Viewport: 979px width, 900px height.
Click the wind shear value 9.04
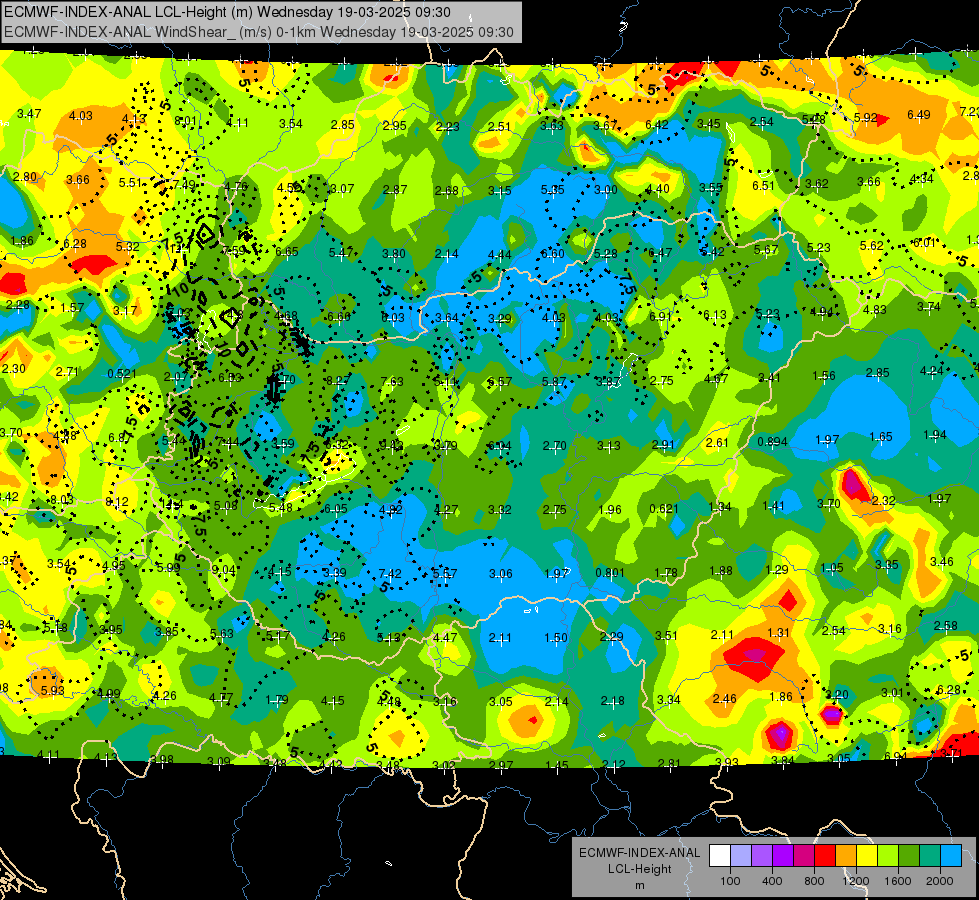click(x=224, y=570)
